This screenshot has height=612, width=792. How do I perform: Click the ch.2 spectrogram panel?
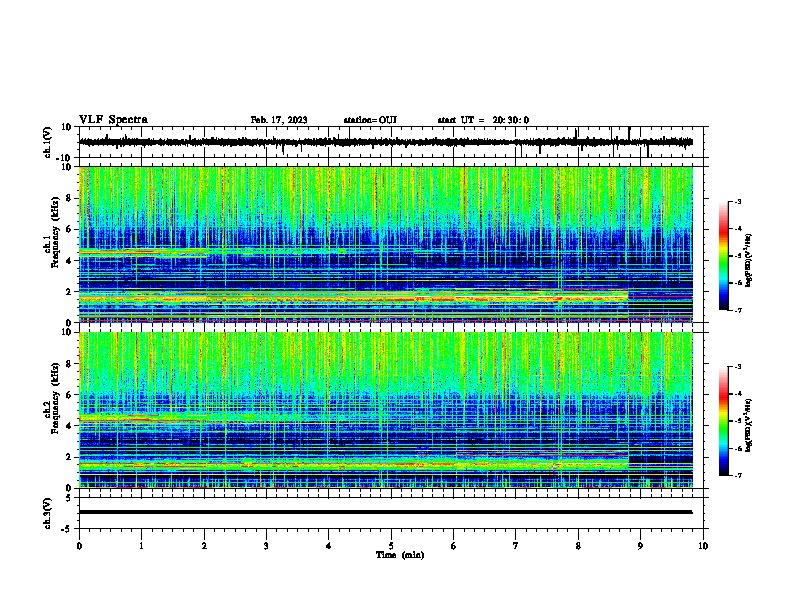(x=386, y=410)
